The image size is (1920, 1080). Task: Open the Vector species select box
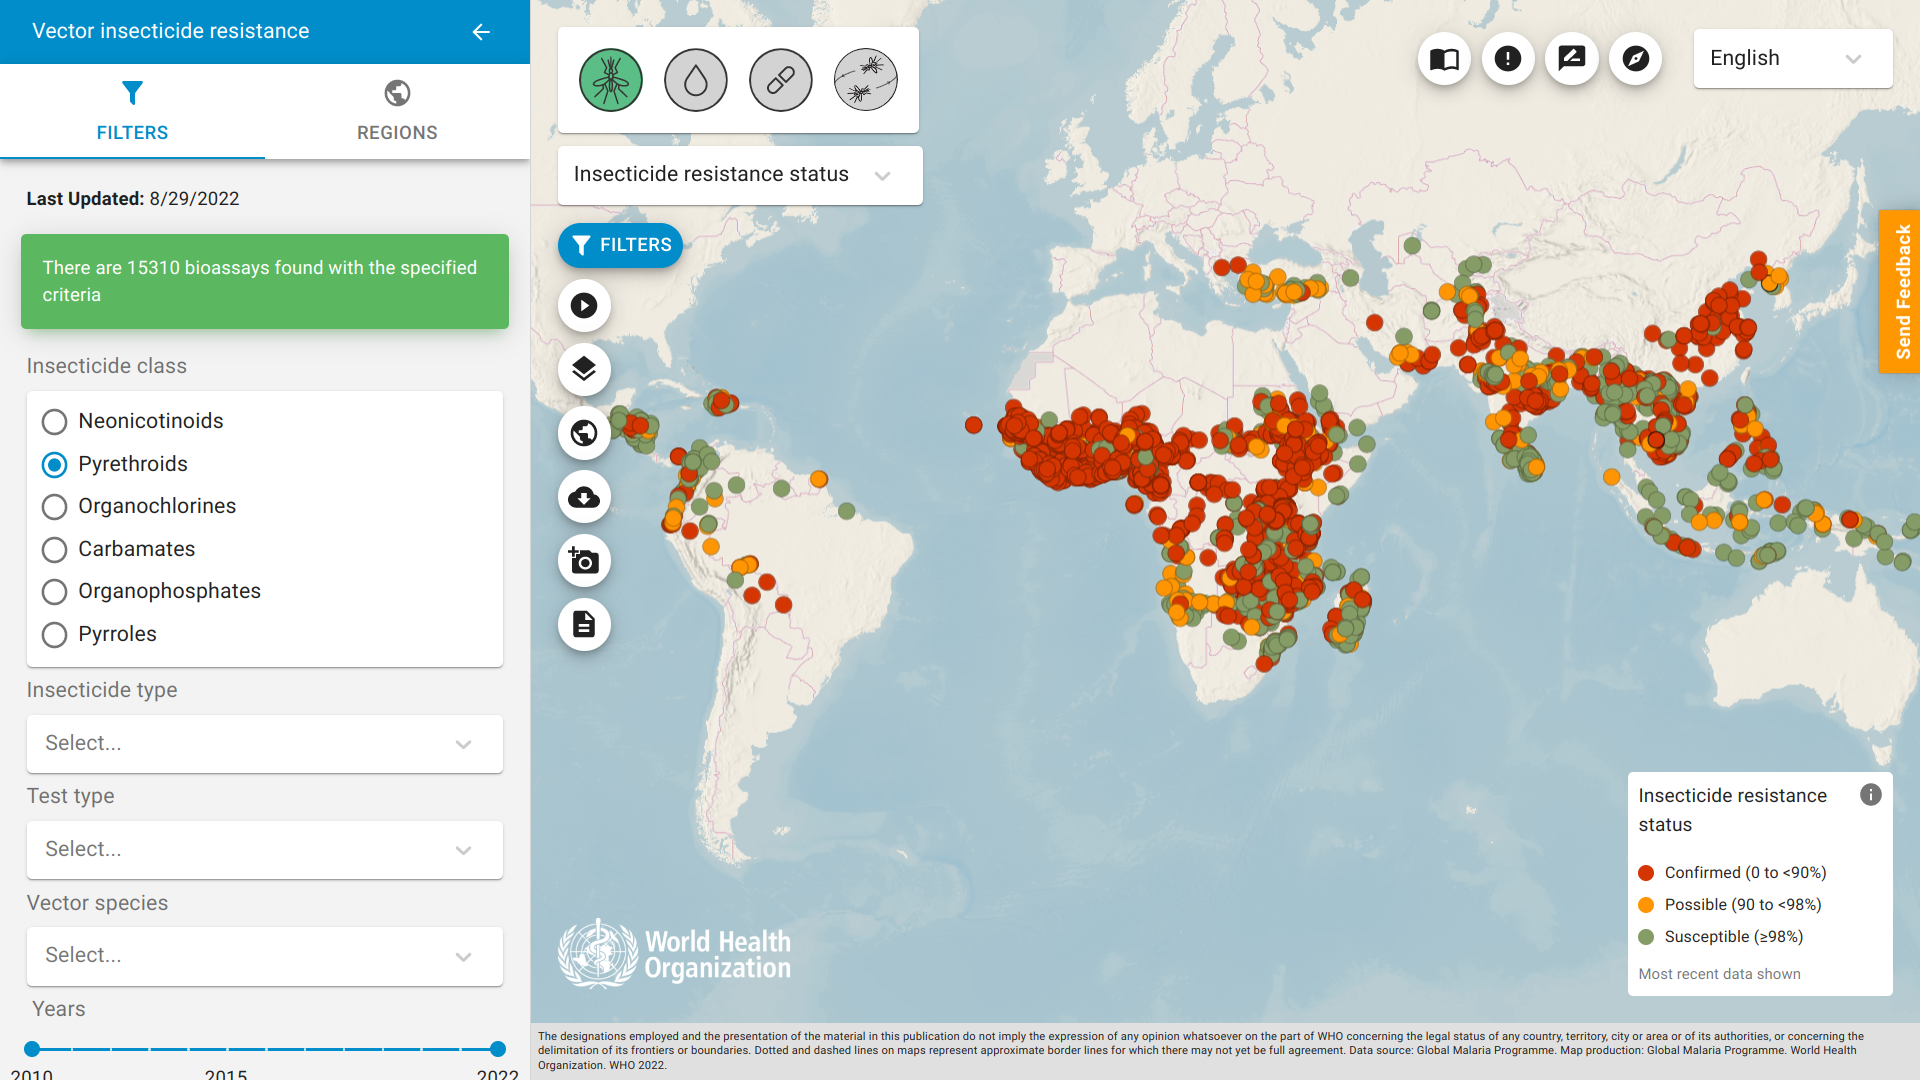(264, 956)
